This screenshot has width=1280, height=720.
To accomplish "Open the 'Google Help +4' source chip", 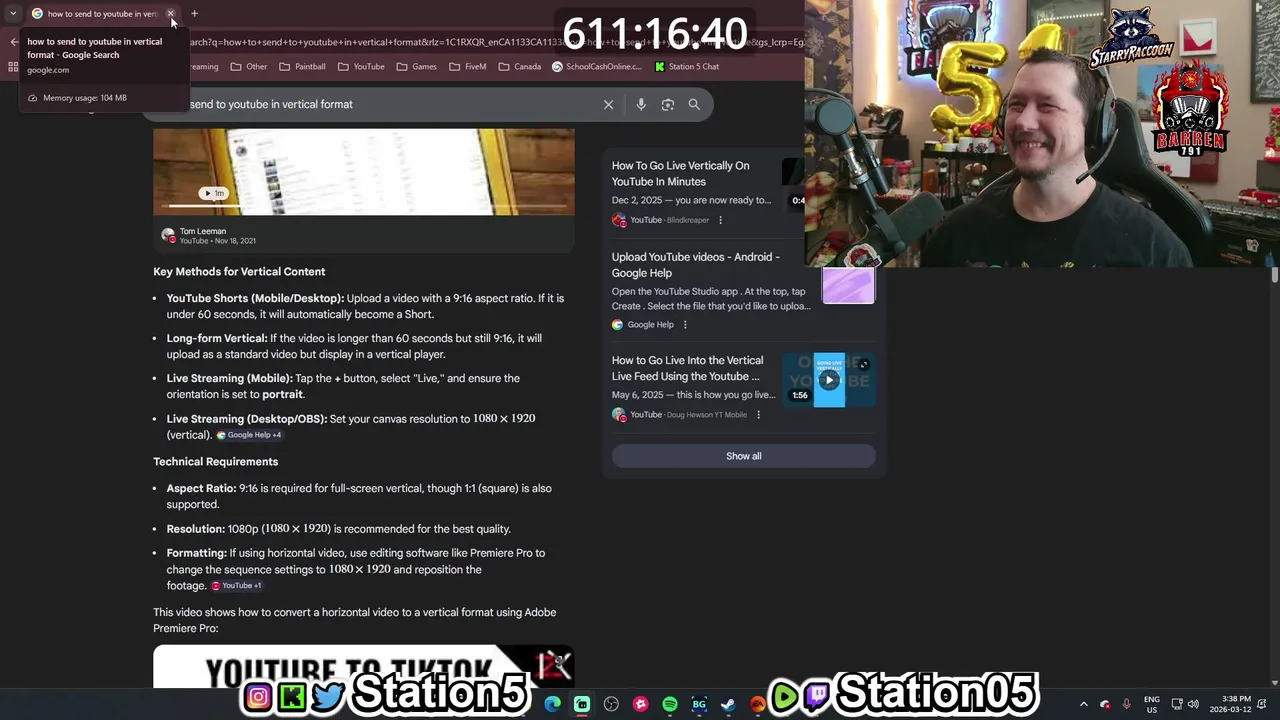I will tap(249, 435).
